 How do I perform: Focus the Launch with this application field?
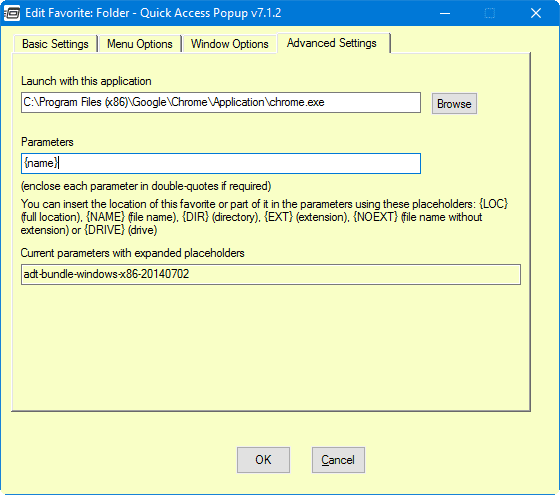[221, 102]
